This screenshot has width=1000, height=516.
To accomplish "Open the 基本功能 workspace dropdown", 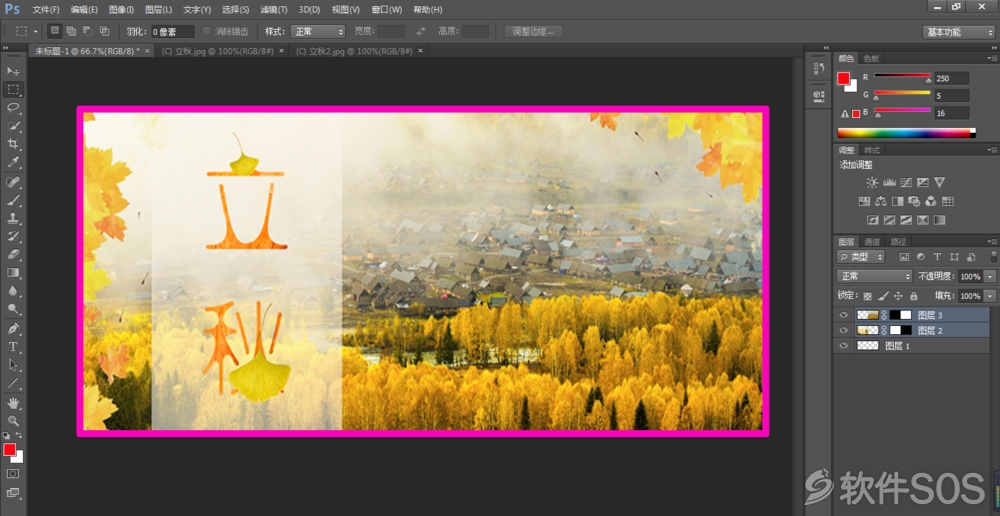I will 959,32.
